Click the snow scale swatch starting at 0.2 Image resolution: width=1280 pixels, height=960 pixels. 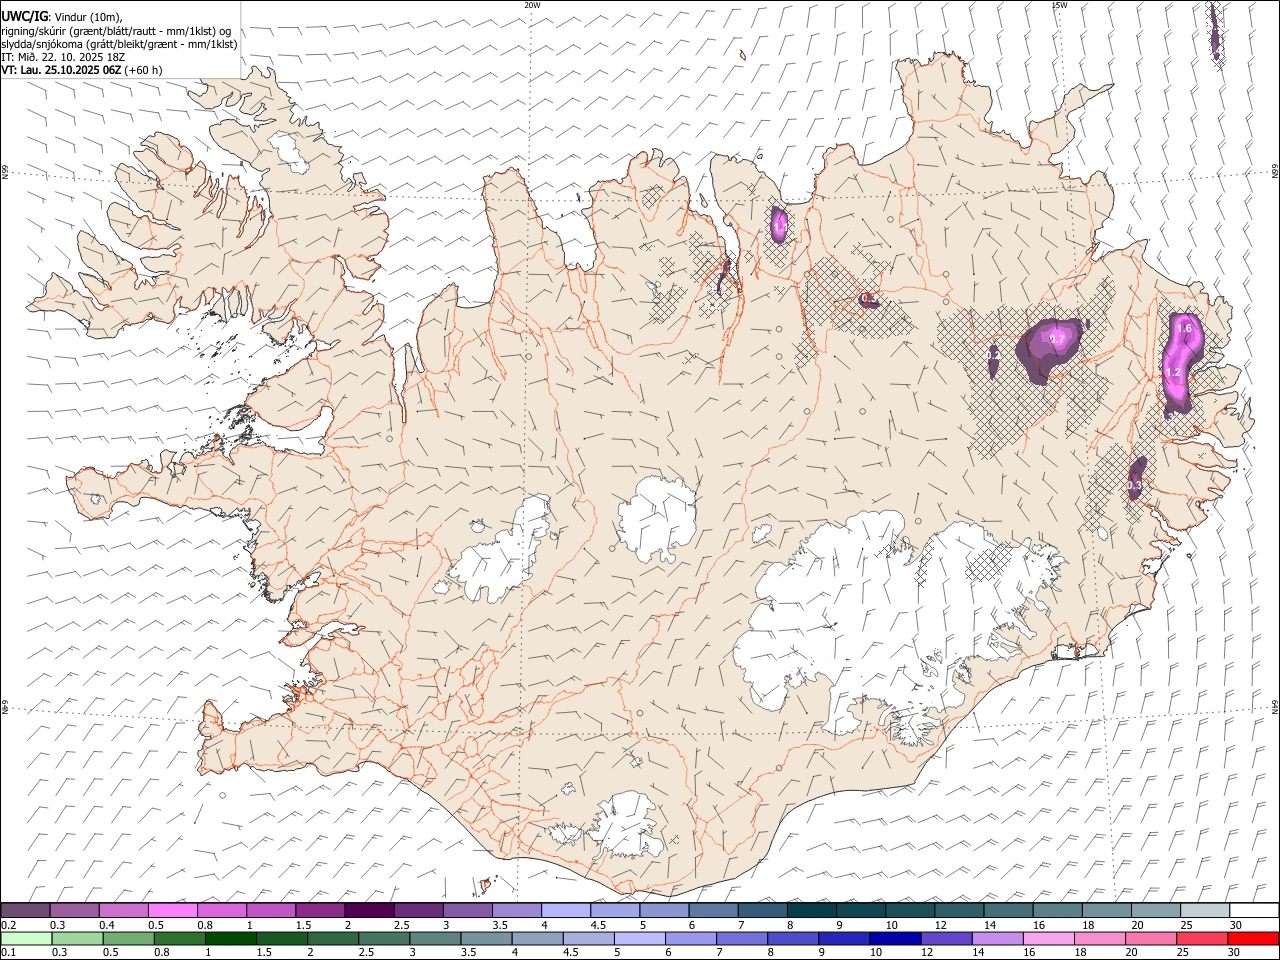tap(25, 910)
